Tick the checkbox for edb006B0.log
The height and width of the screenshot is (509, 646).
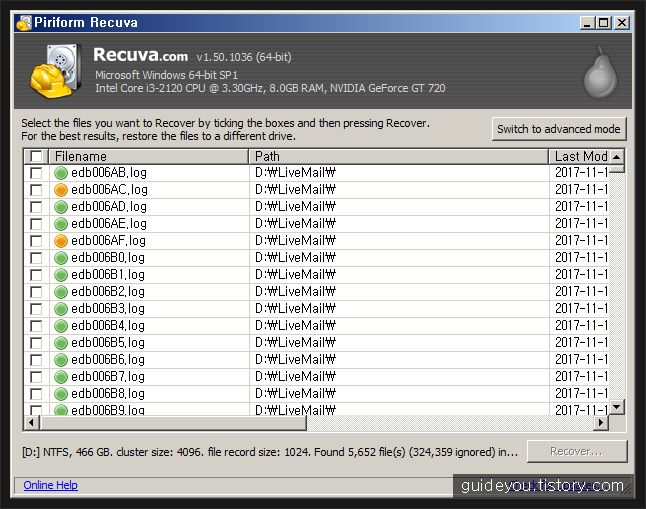coord(36,258)
